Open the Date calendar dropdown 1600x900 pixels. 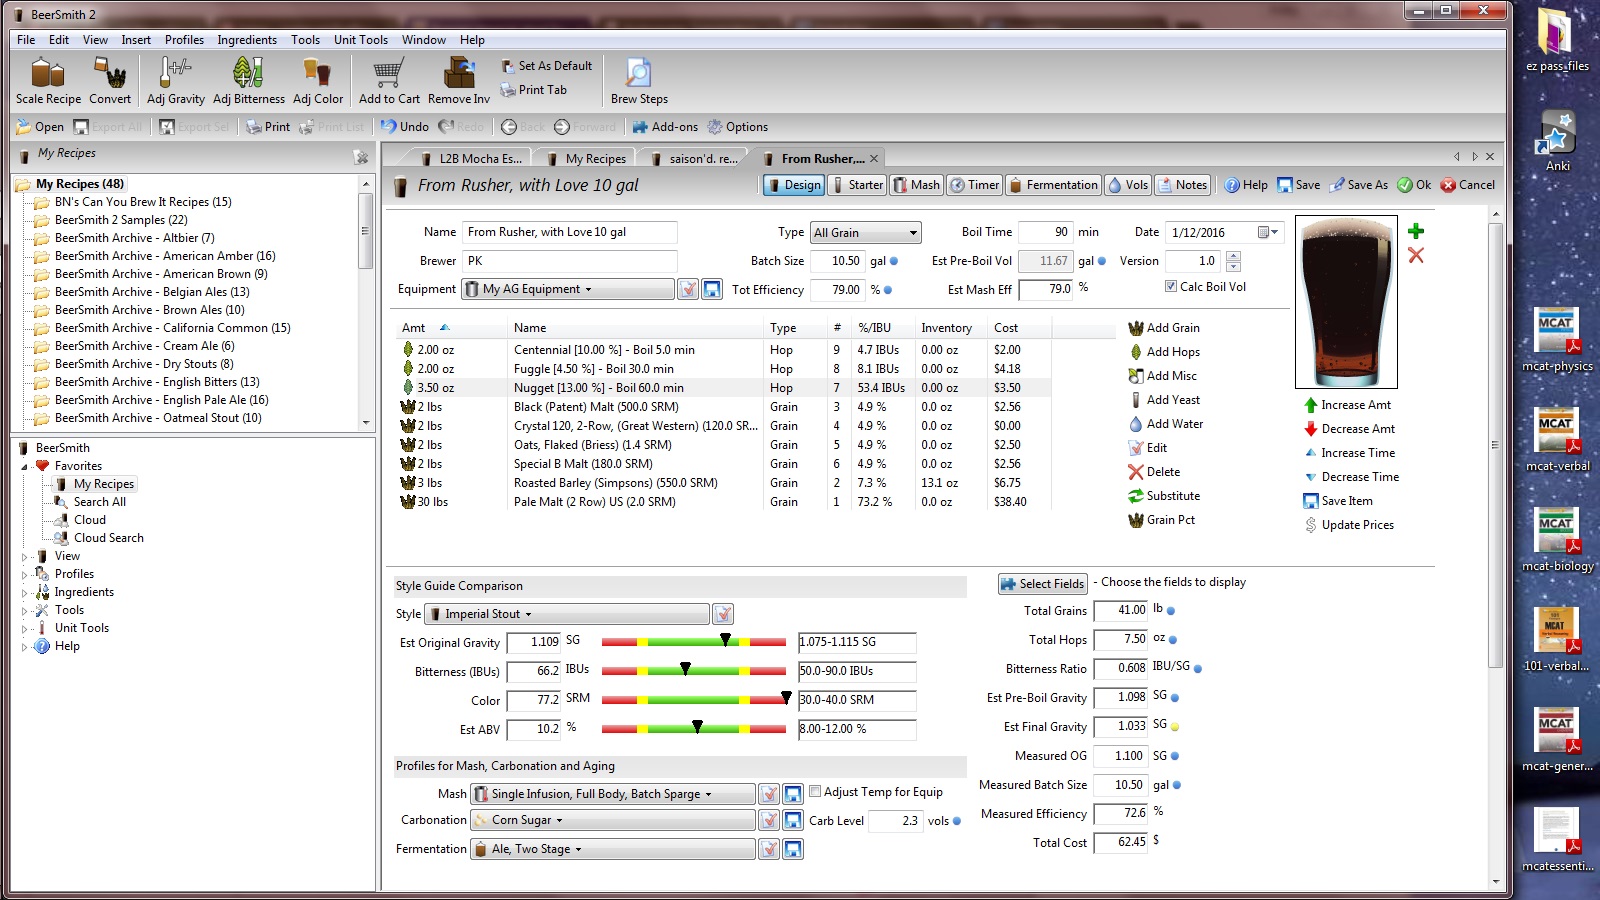[1268, 232]
